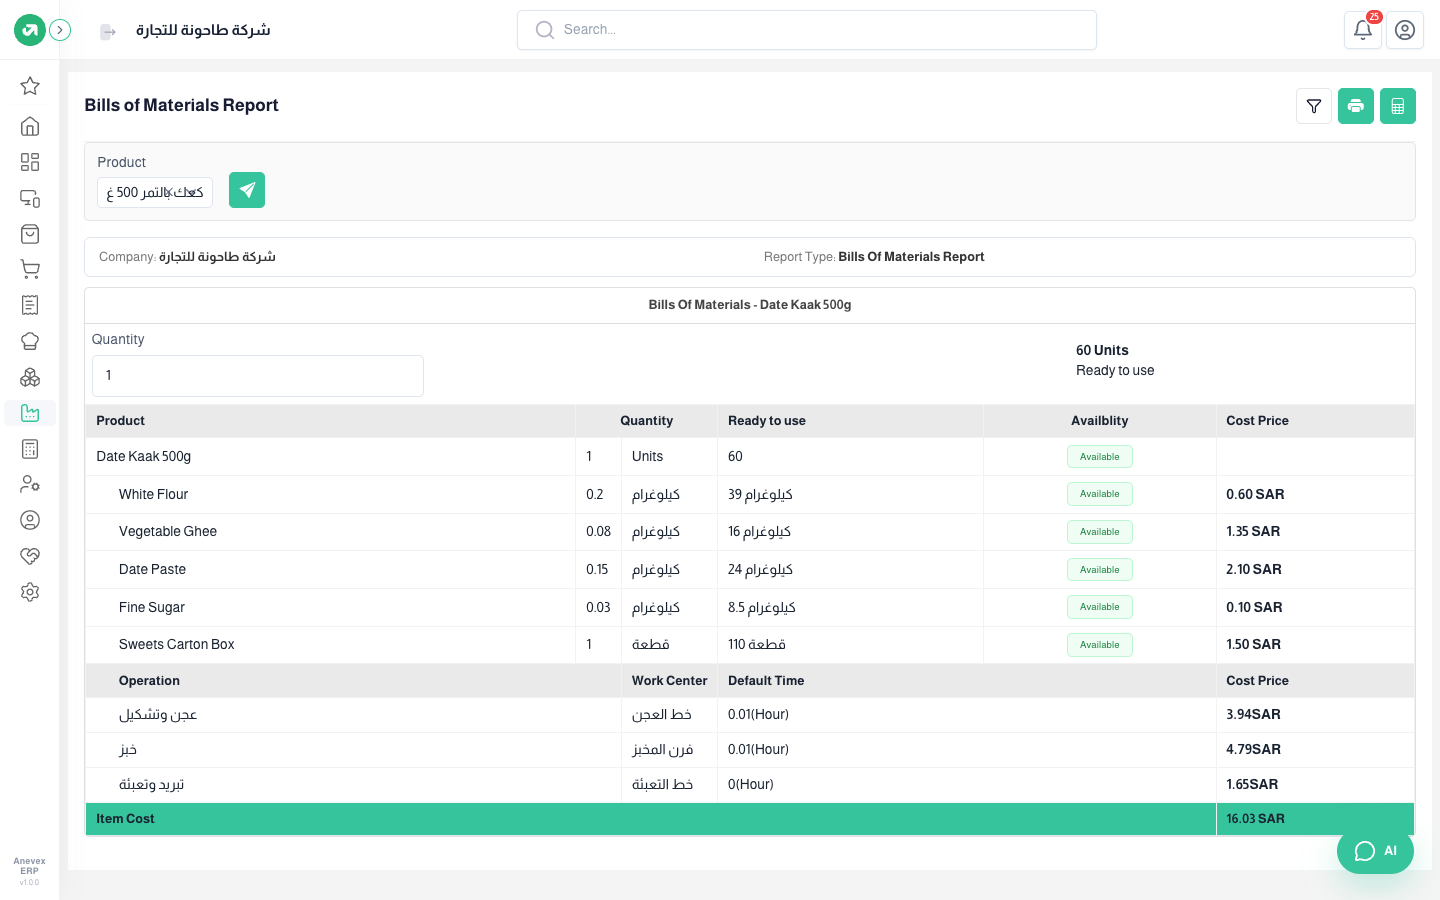Print the Bills of Materials report
The height and width of the screenshot is (900, 1440).
[1356, 106]
